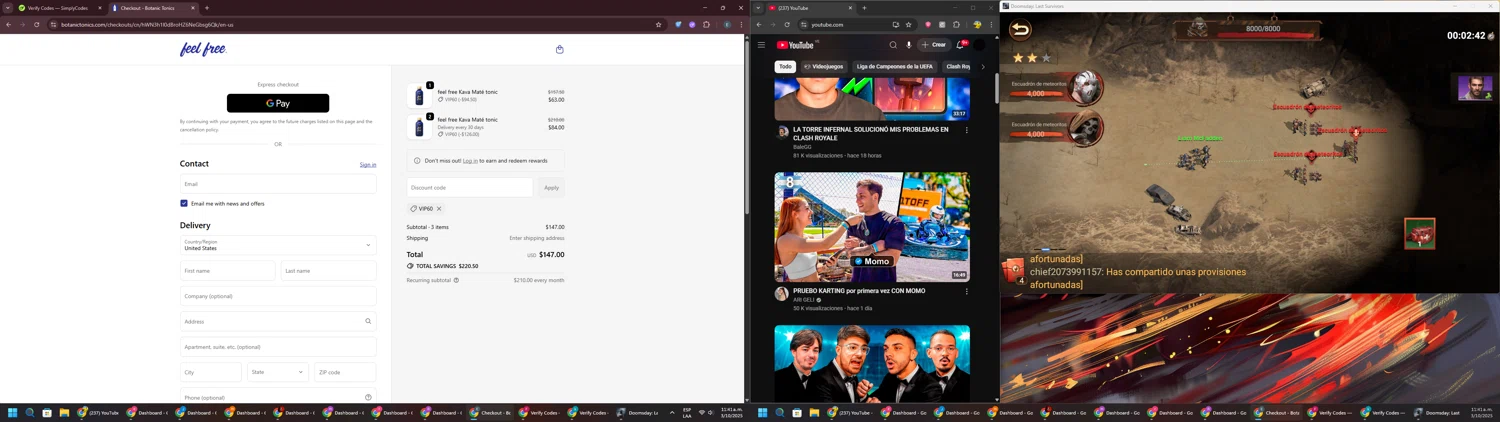Image resolution: width=1500 pixels, height=422 pixels.
Task: Select the Videojuegos filter chip
Action: coord(823,67)
